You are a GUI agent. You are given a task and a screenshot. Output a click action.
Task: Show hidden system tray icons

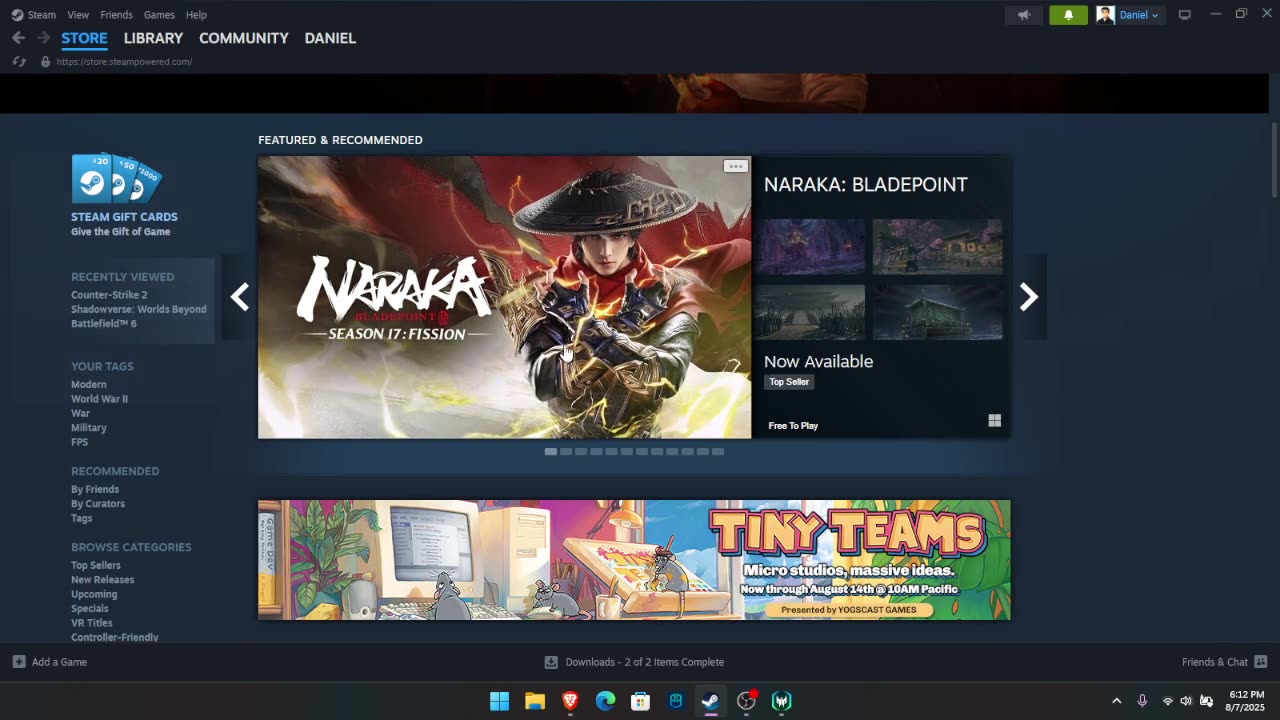(x=1116, y=701)
